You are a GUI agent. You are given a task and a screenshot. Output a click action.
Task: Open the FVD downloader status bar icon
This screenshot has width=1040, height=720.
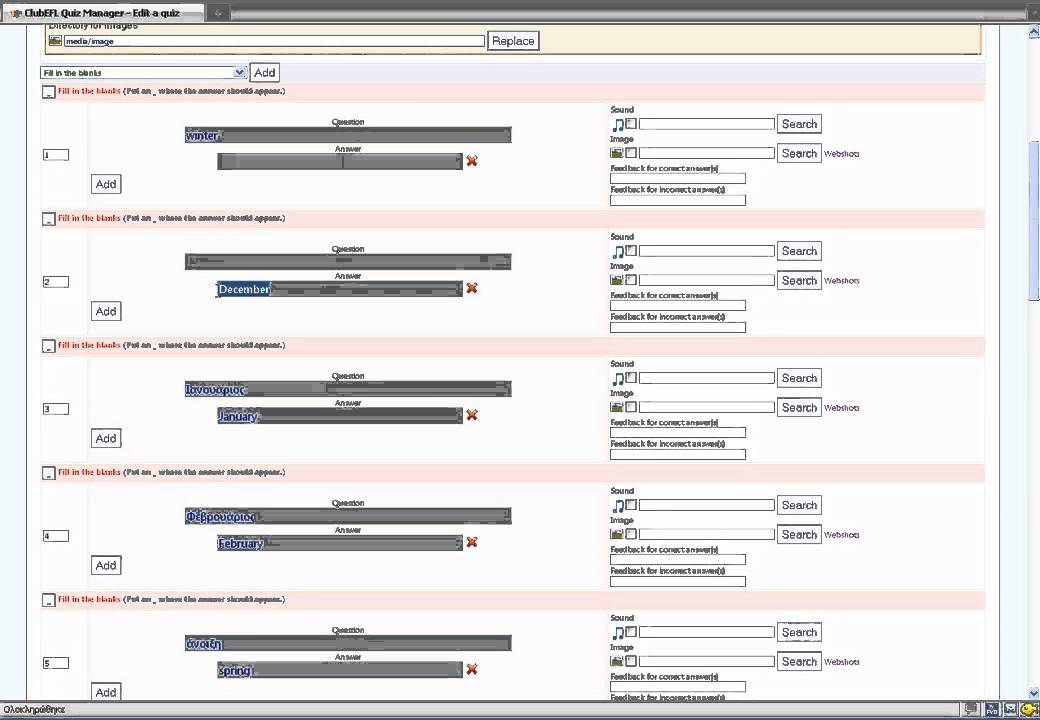pos(992,709)
